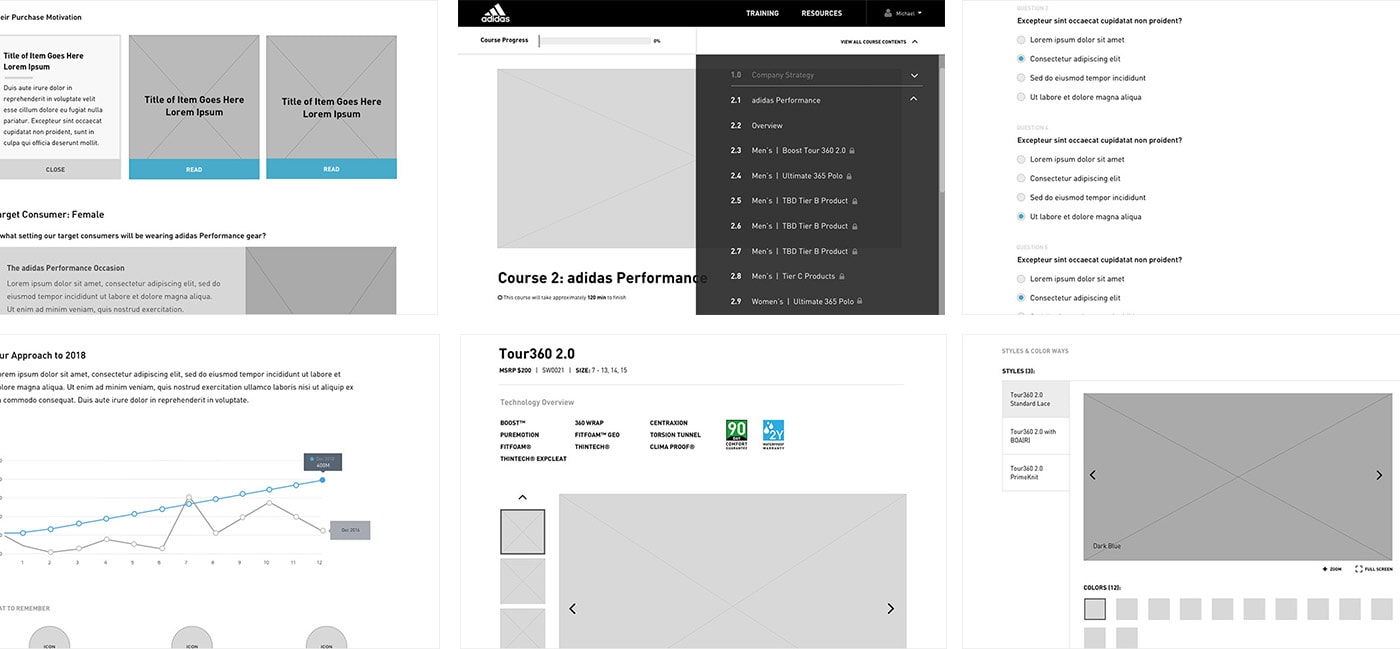The image size is (1400, 649).
Task: Go to next image in Tour360 2.0 gallery
Action: pyautogui.click(x=890, y=608)
